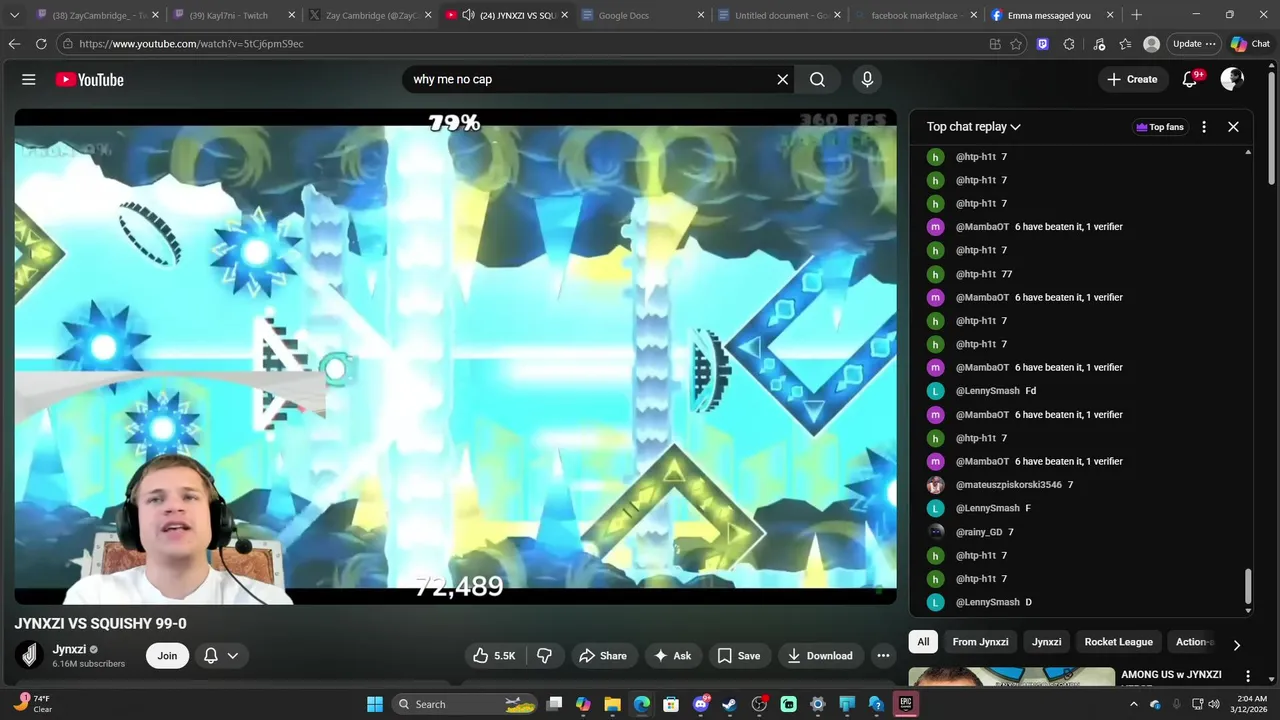Open the Twitch extension in browser toolbar
The image size is (1280, 720).
pos(1043,44)
